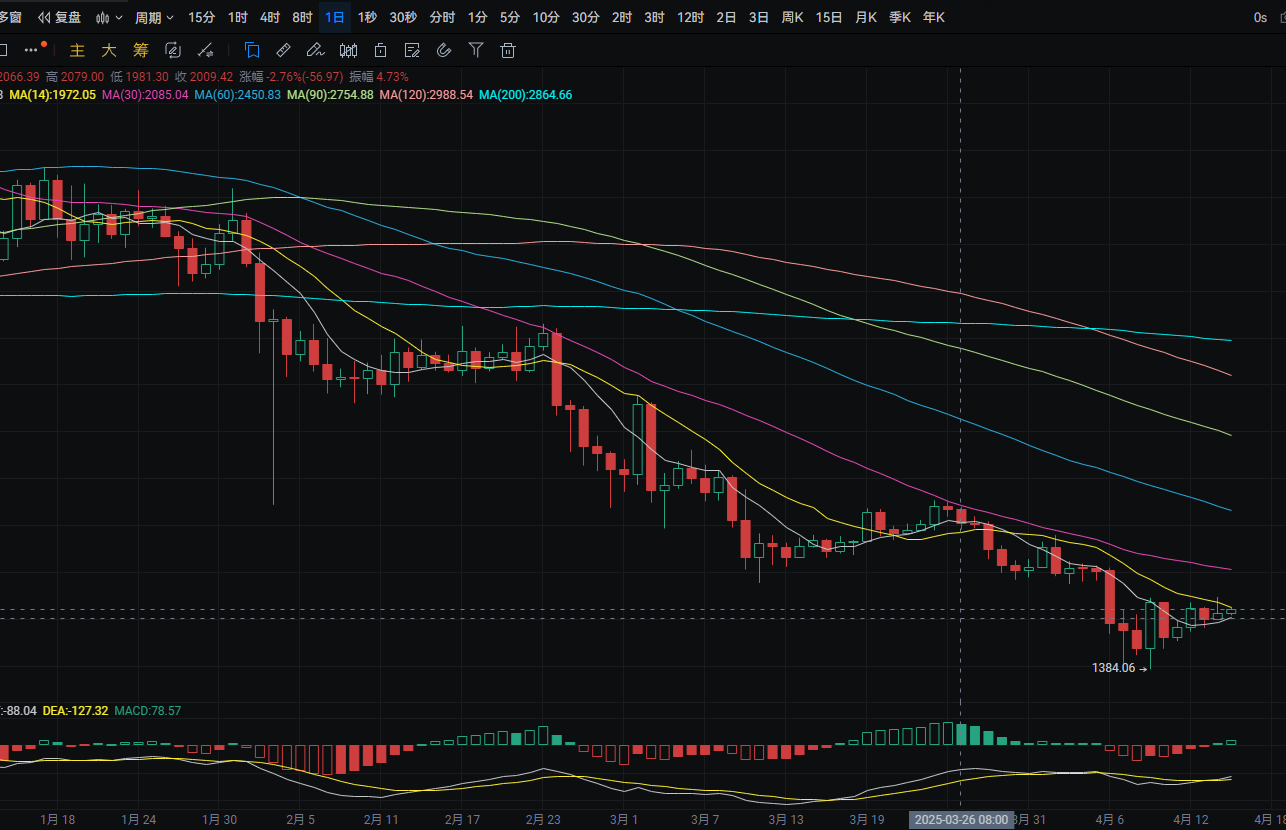
Task: Click the paperclip attachment icon
Action: point(444,50)
